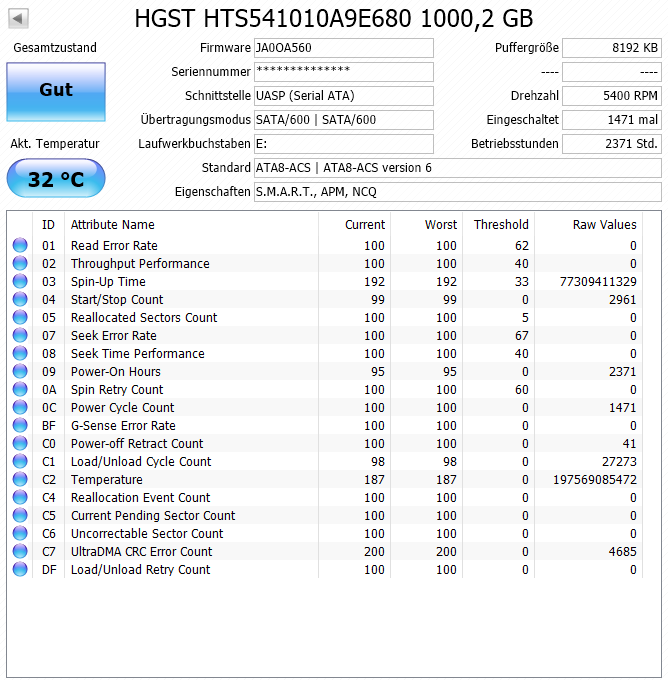Click raw value 2961

point(622,299)
